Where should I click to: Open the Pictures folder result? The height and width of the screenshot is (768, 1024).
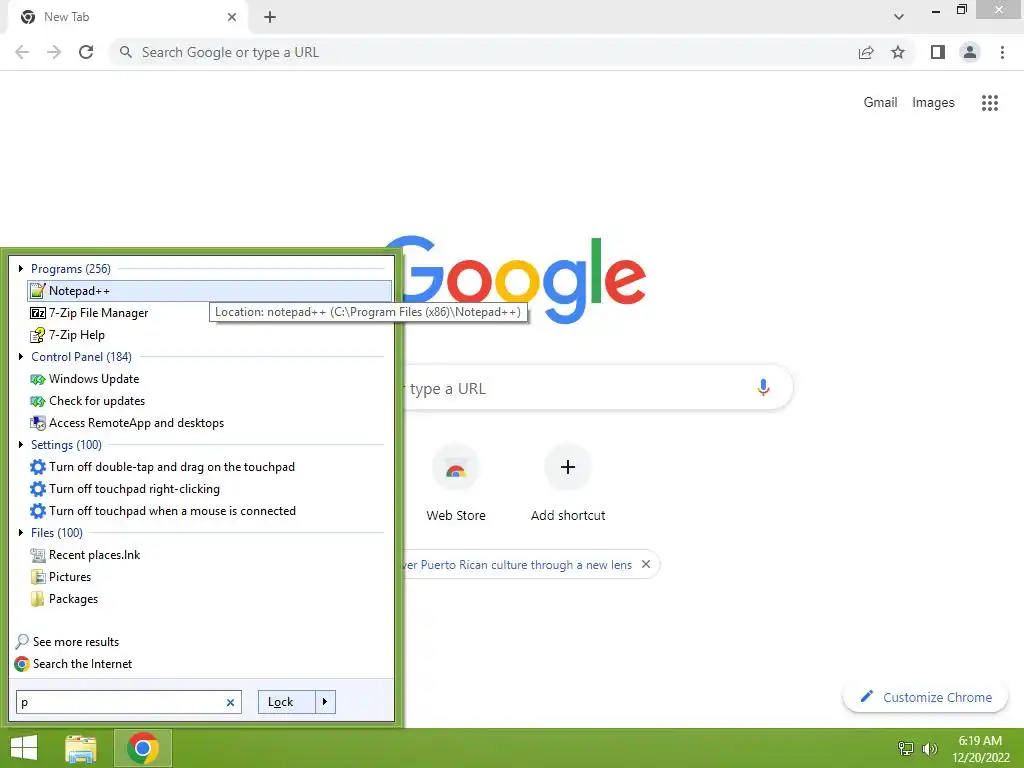coord(70,577)
